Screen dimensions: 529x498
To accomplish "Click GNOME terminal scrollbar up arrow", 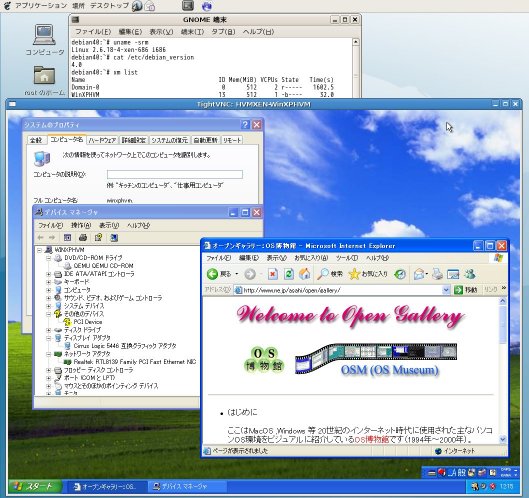I will [356, 42].
